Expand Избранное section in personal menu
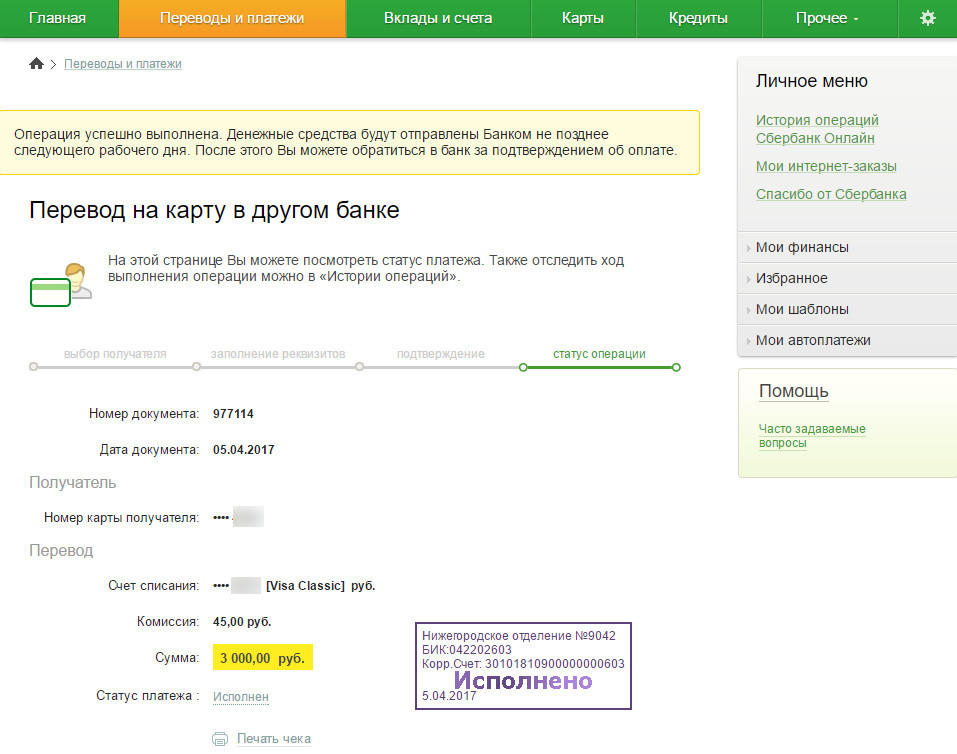 [x=847, y=278]
